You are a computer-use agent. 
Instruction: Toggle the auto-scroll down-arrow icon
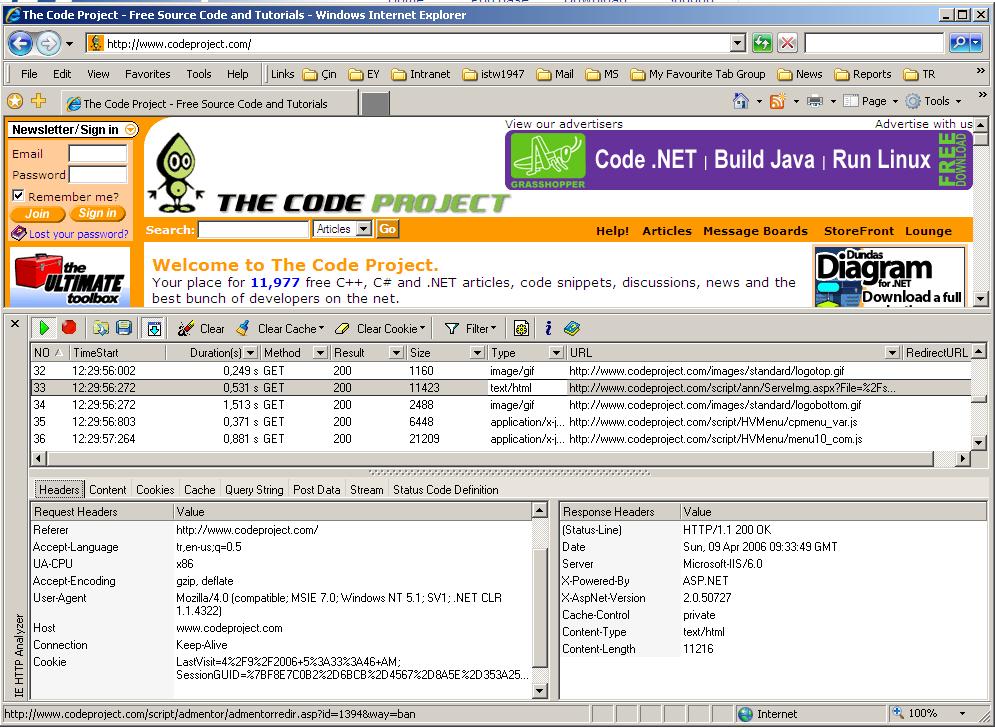click(x=154, y=328)
